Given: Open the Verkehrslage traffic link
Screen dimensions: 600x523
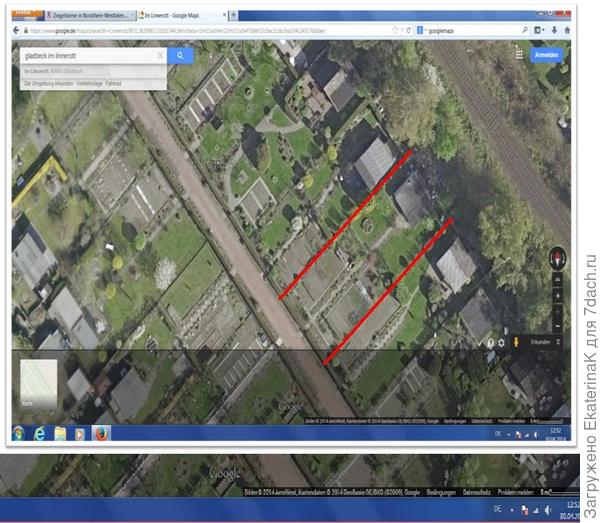Looking at the screenshot, I should click(90, 84).
